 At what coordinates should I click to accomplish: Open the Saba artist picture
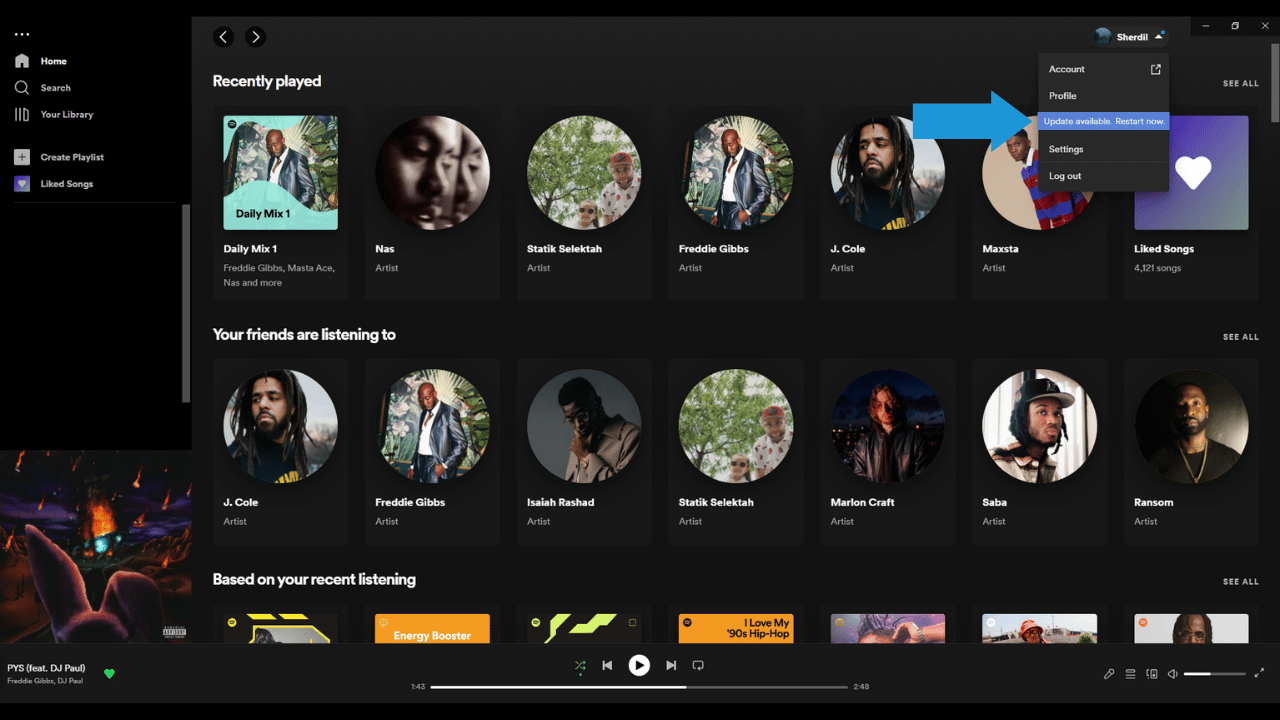(x=1040, y=427)
